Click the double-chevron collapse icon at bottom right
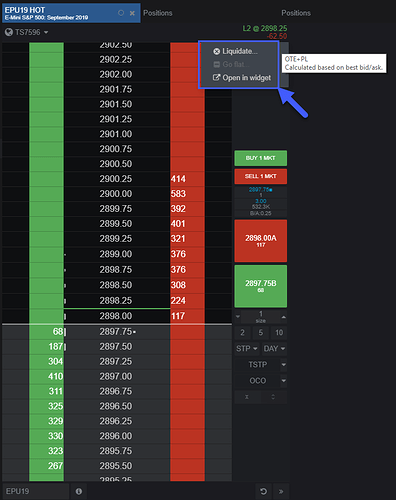396x500 pixels. [x=281, y=491]
